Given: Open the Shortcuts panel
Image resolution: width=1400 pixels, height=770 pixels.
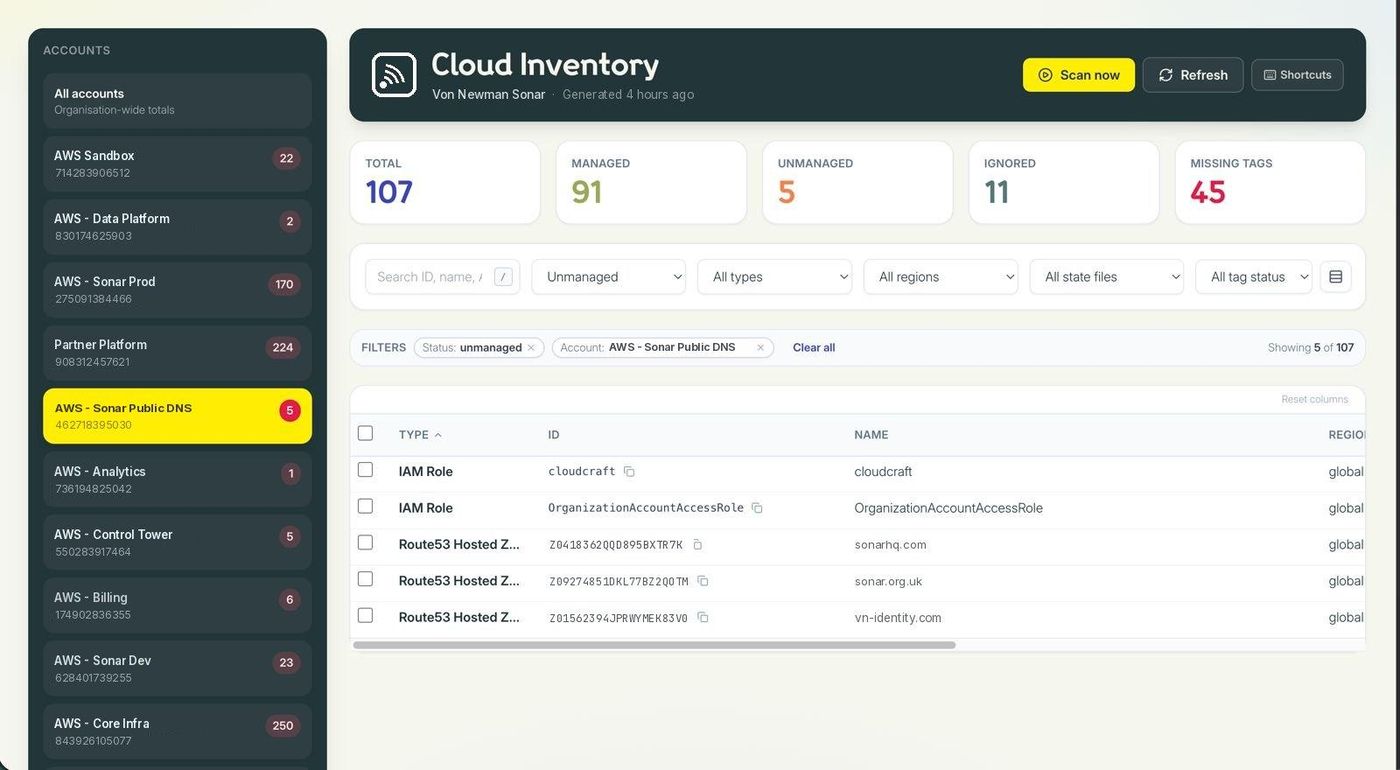Looking at the screenshot, I should (1297, 75).
